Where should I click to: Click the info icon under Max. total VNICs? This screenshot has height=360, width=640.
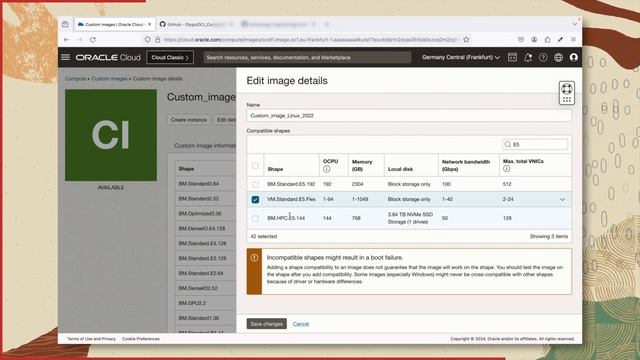tap(507, 169)
